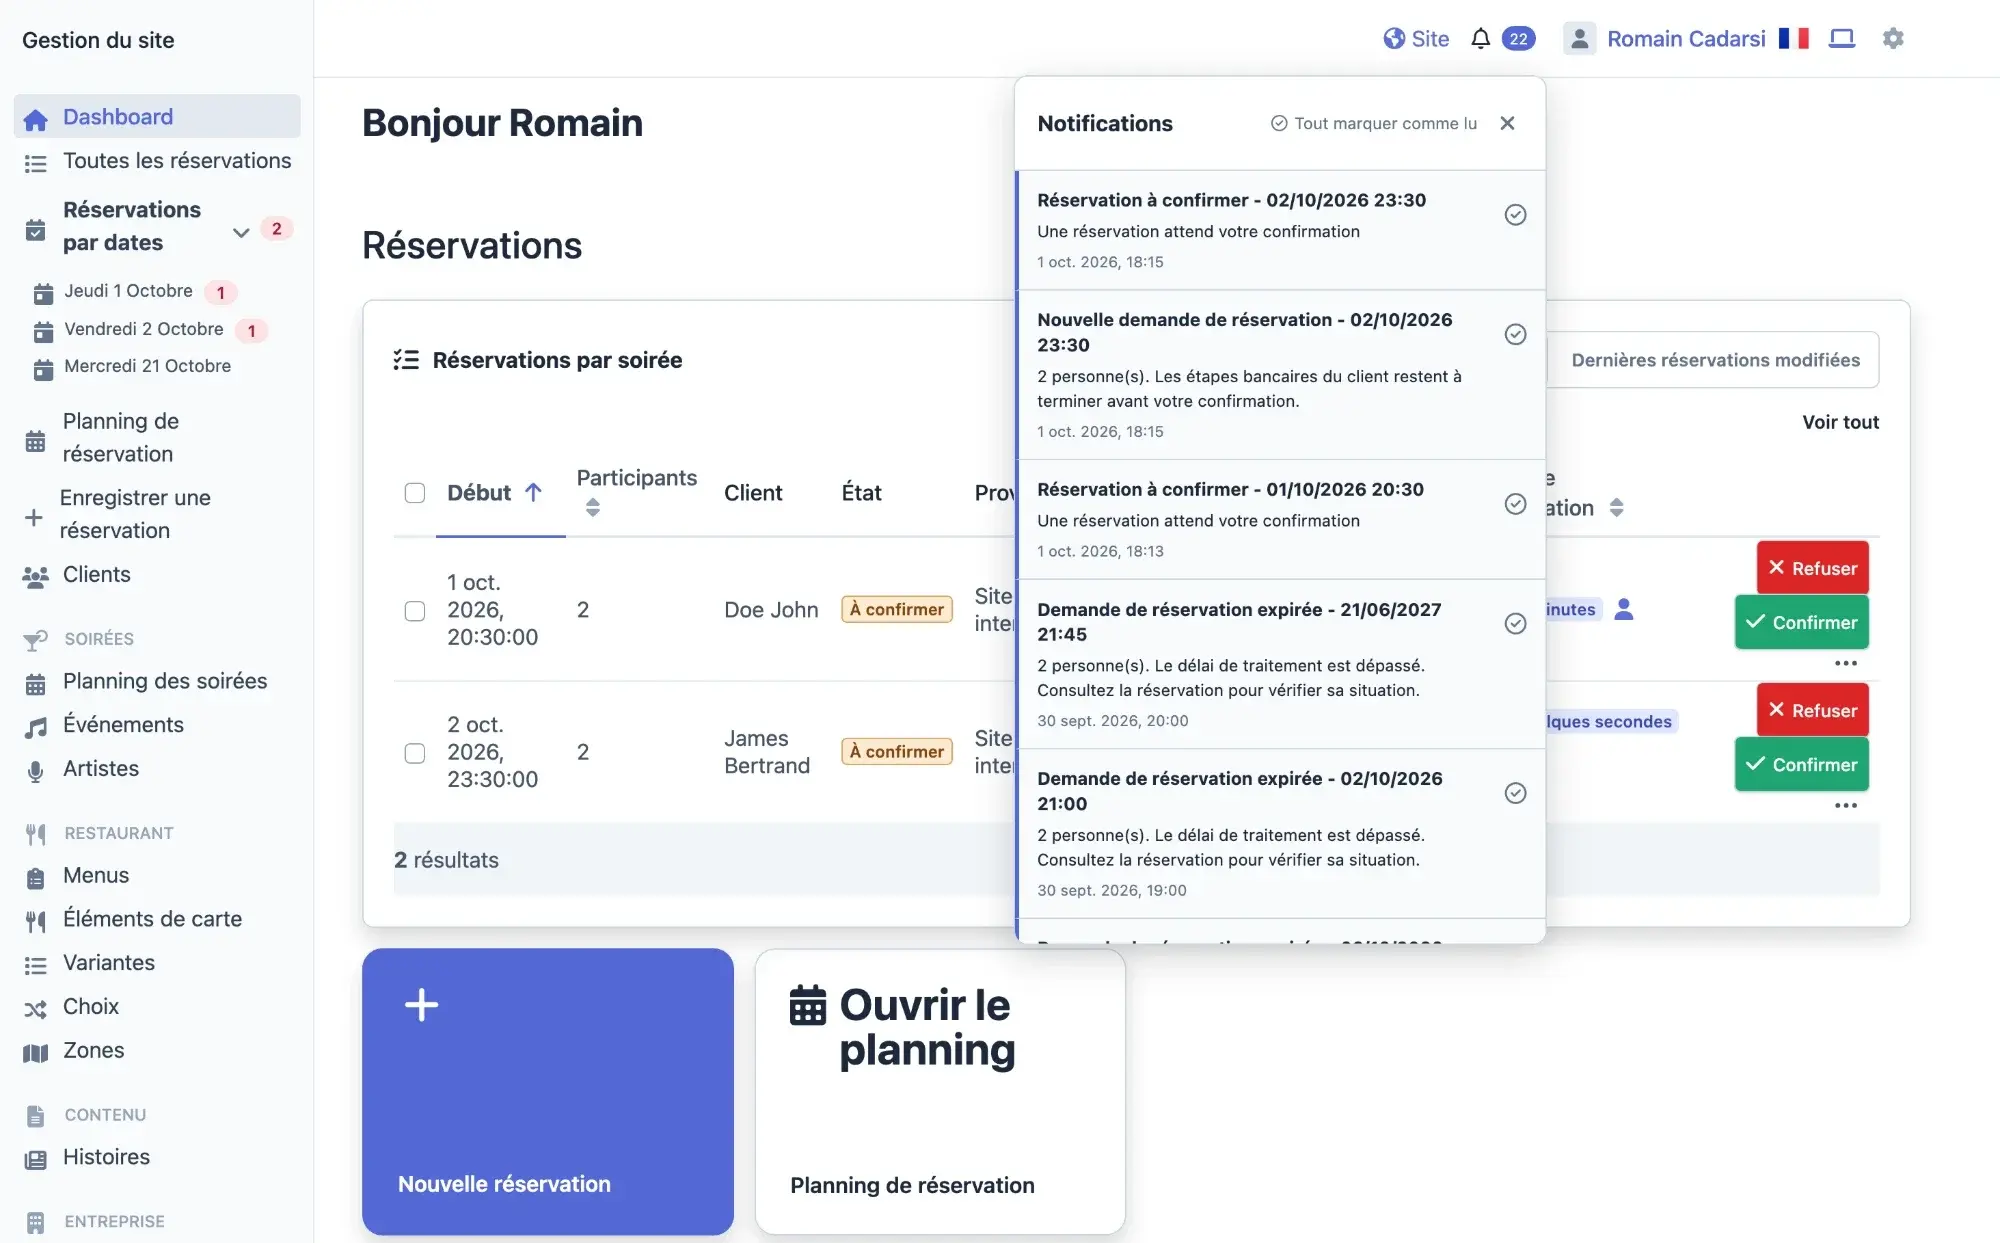
Task: Open Toutes les réservations menu item
Action: pos(158,161)
